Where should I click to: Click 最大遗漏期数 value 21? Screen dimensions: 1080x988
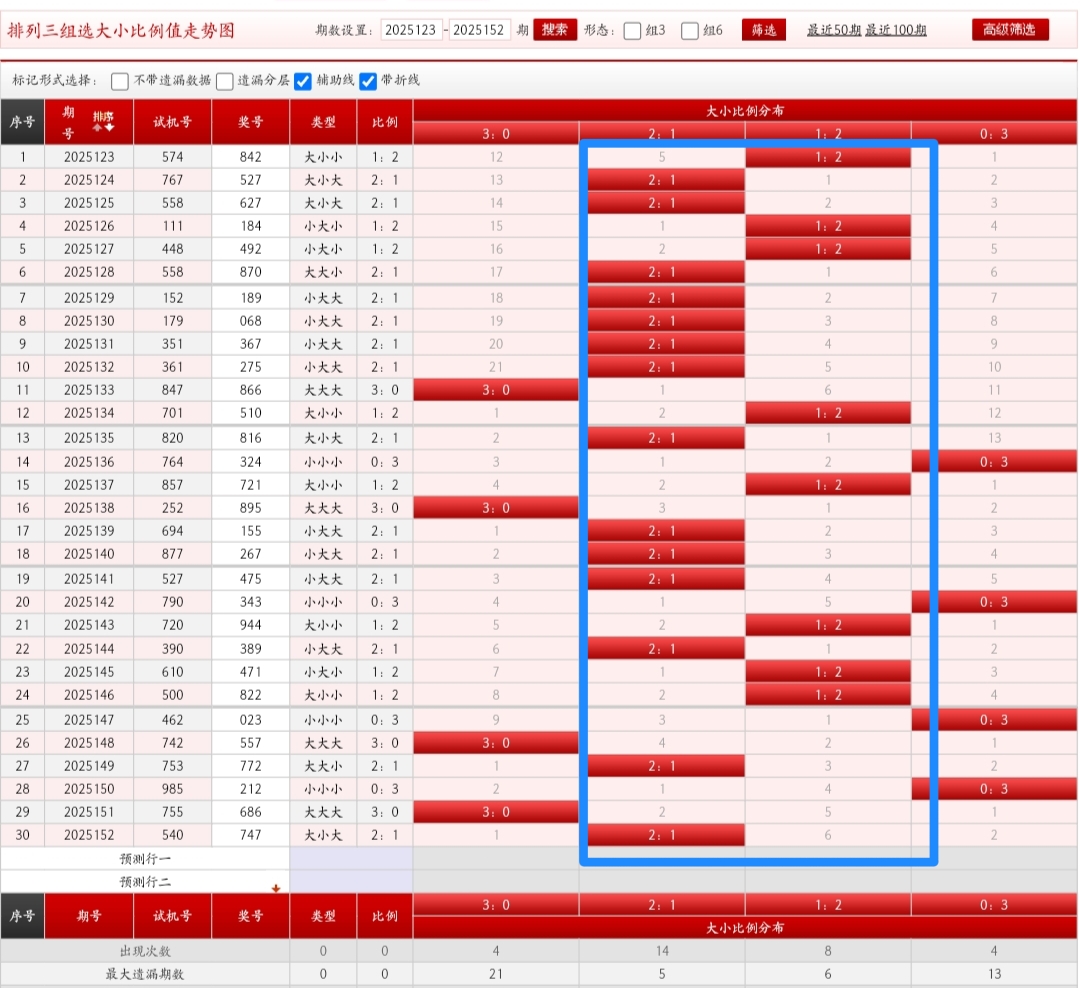(496, 974)
